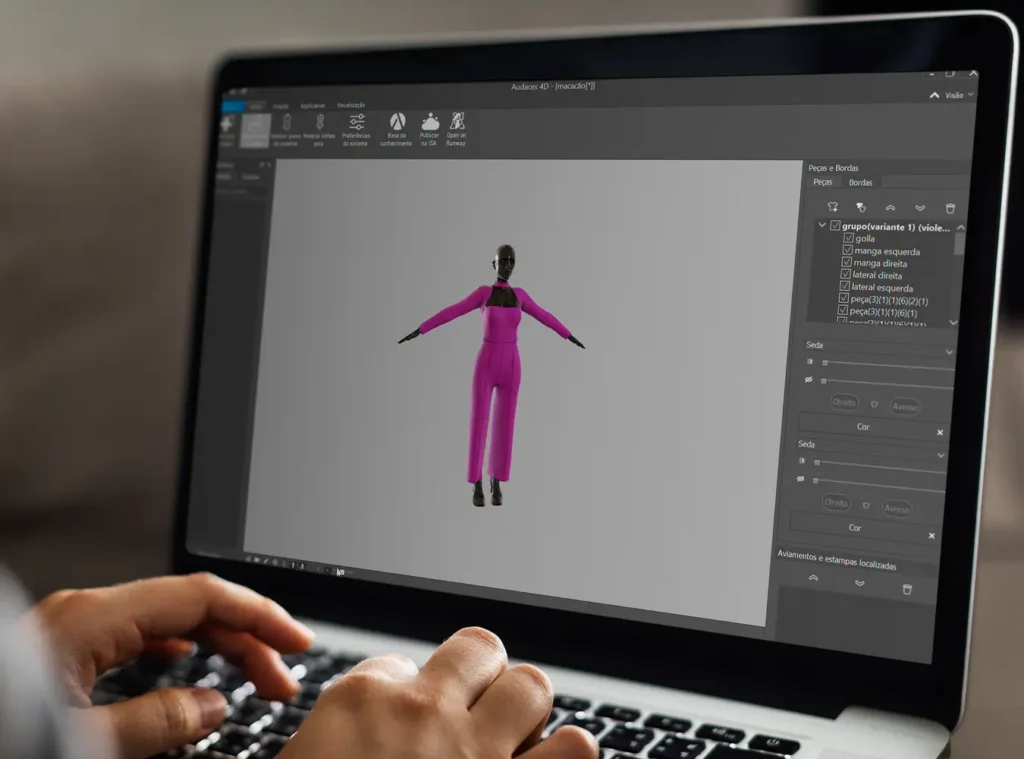Collapse the grupo(variante 1) tree node

tap(822, 226)
